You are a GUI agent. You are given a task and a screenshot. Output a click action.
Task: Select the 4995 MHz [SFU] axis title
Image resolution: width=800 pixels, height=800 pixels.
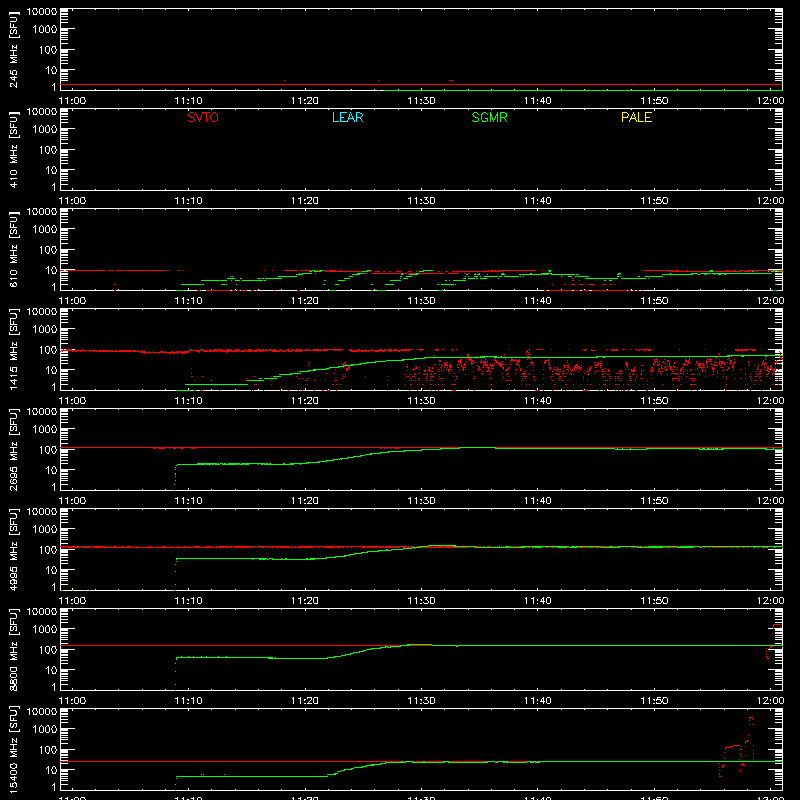(13, 550)
